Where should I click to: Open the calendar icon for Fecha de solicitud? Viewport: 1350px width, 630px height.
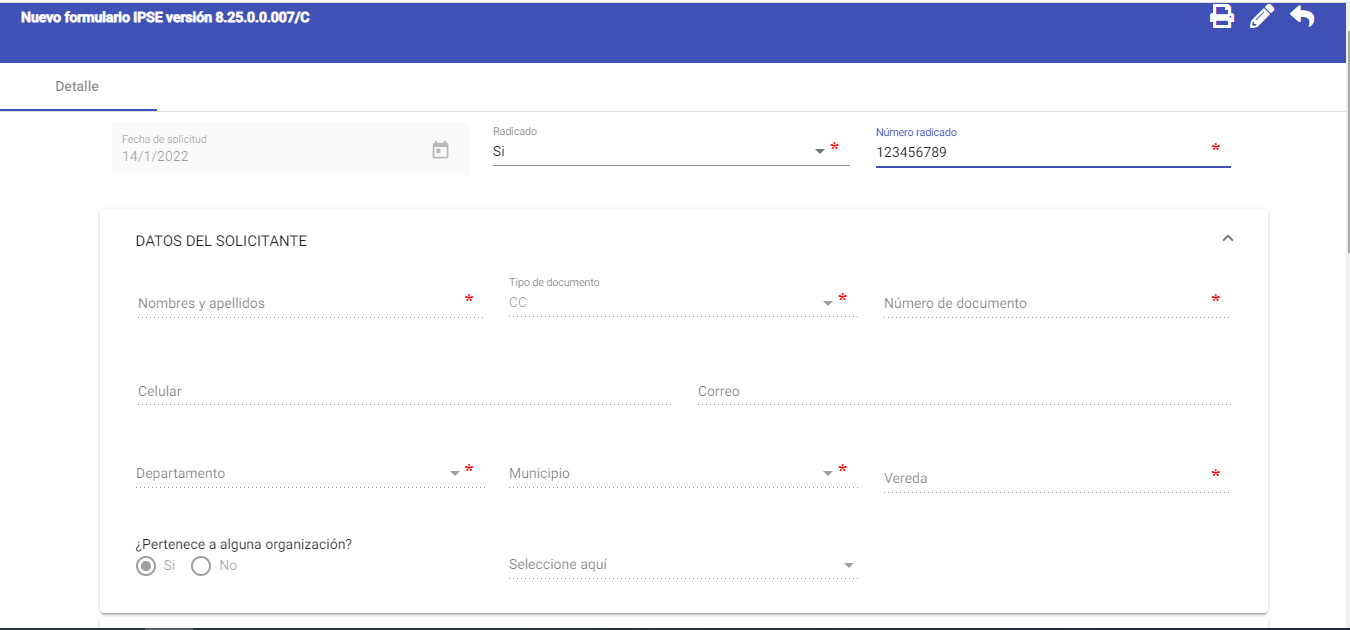coord(440,150)
